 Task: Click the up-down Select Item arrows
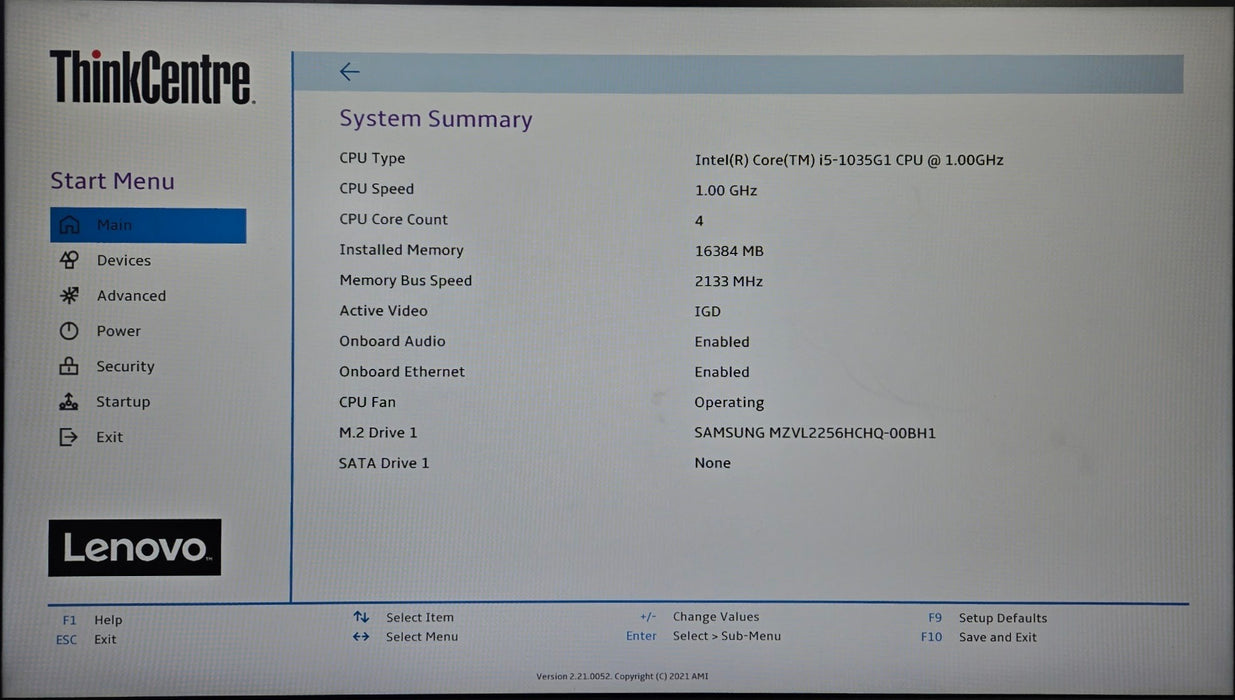click(361, 617)
